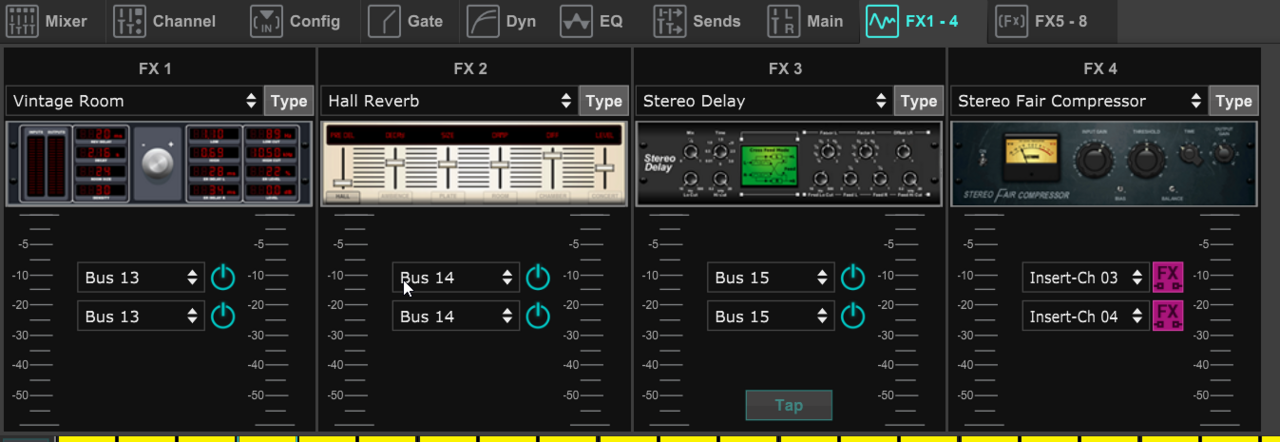
Task: Click the FX insert icon for Insert-Ch 04
Action: click(1168, 316)
